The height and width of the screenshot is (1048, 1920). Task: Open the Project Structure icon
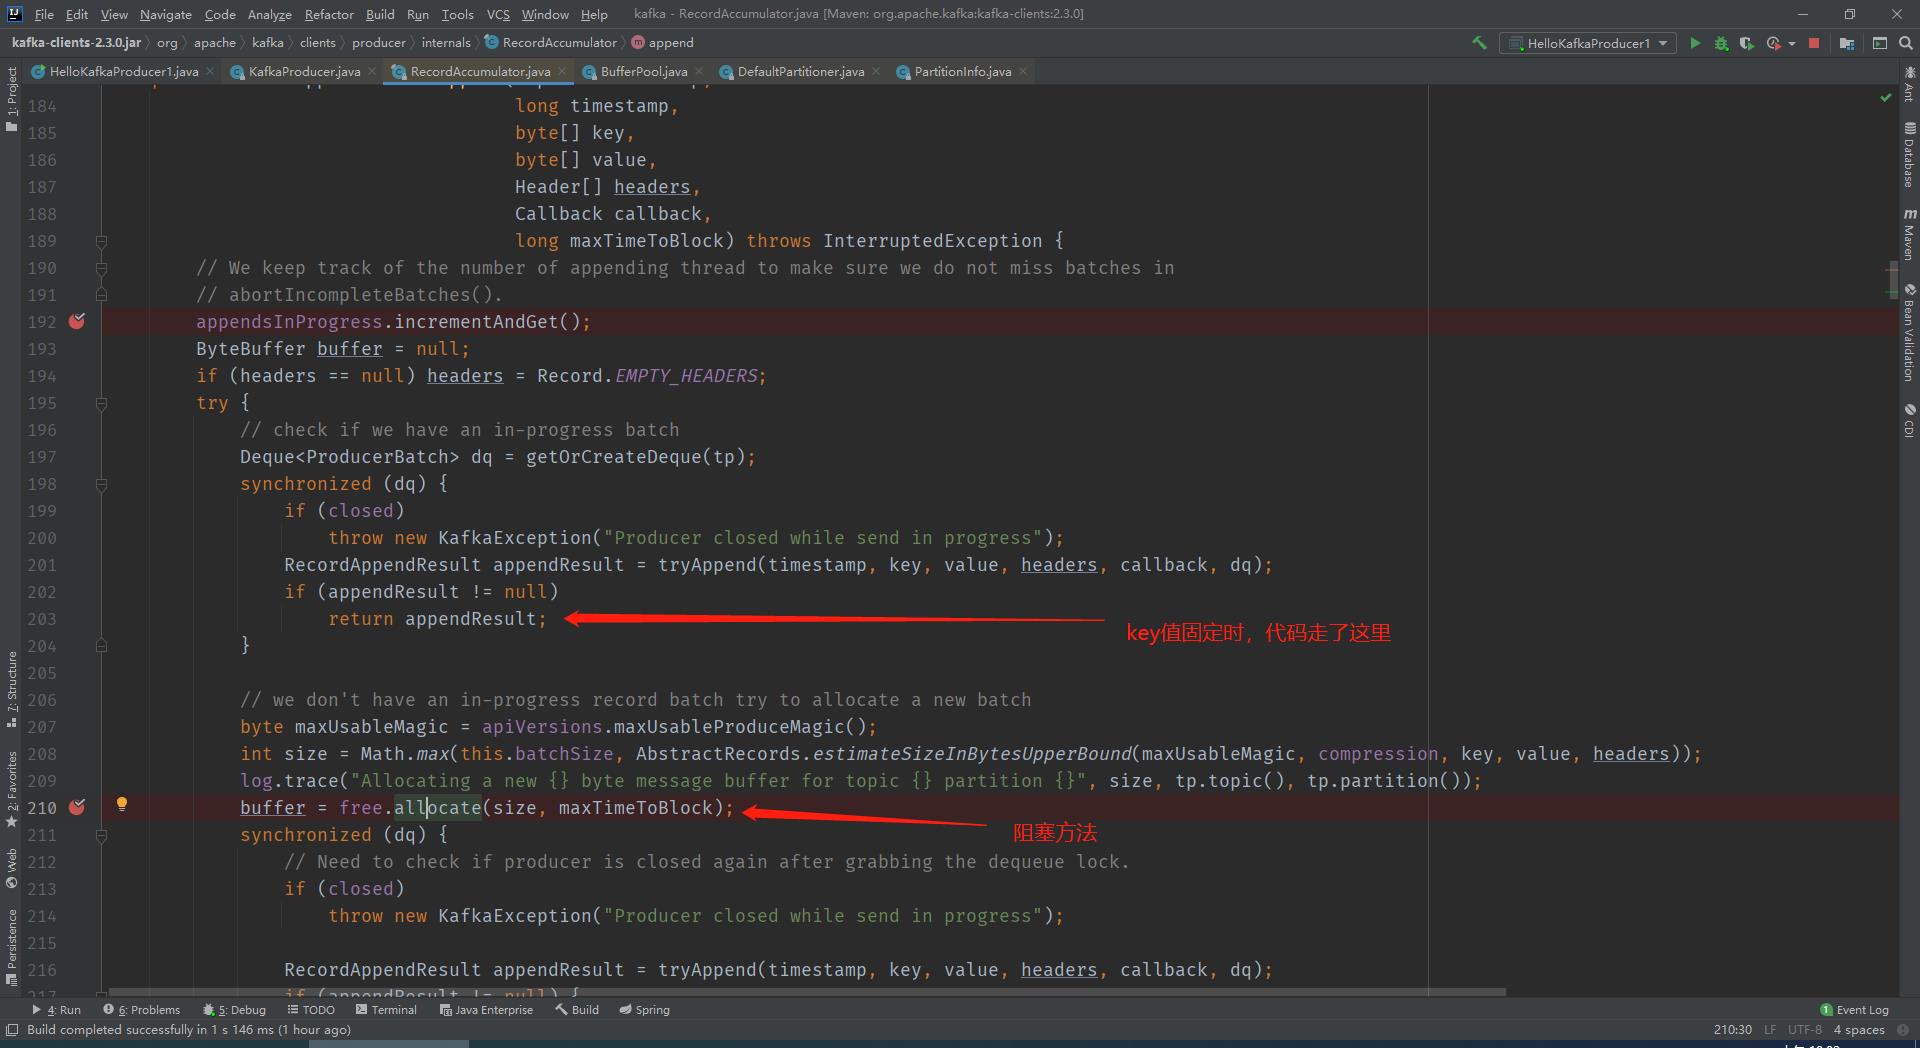coord(1847,43)
